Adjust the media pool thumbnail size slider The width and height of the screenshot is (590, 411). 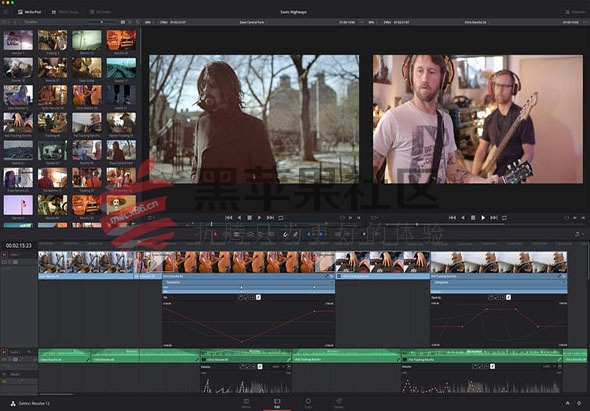pyautogui.click(x=102, y=22)
